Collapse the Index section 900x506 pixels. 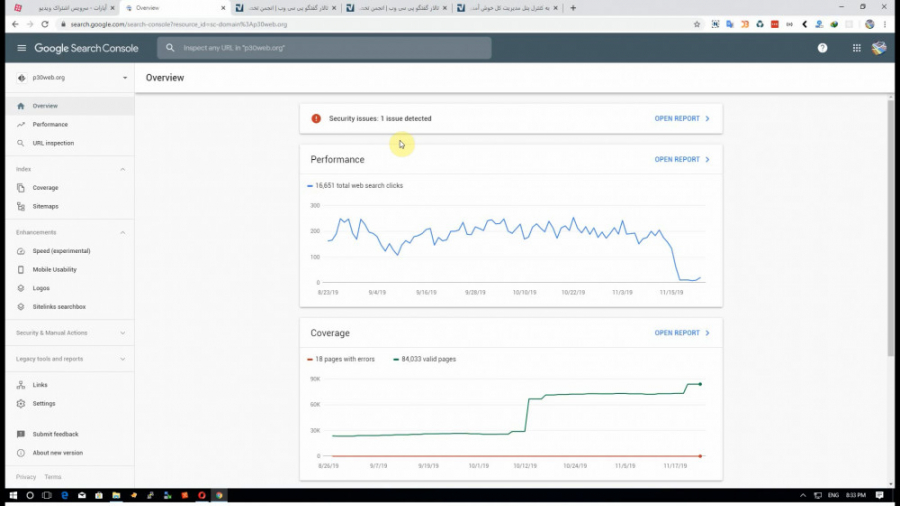(x=122, y=169)
